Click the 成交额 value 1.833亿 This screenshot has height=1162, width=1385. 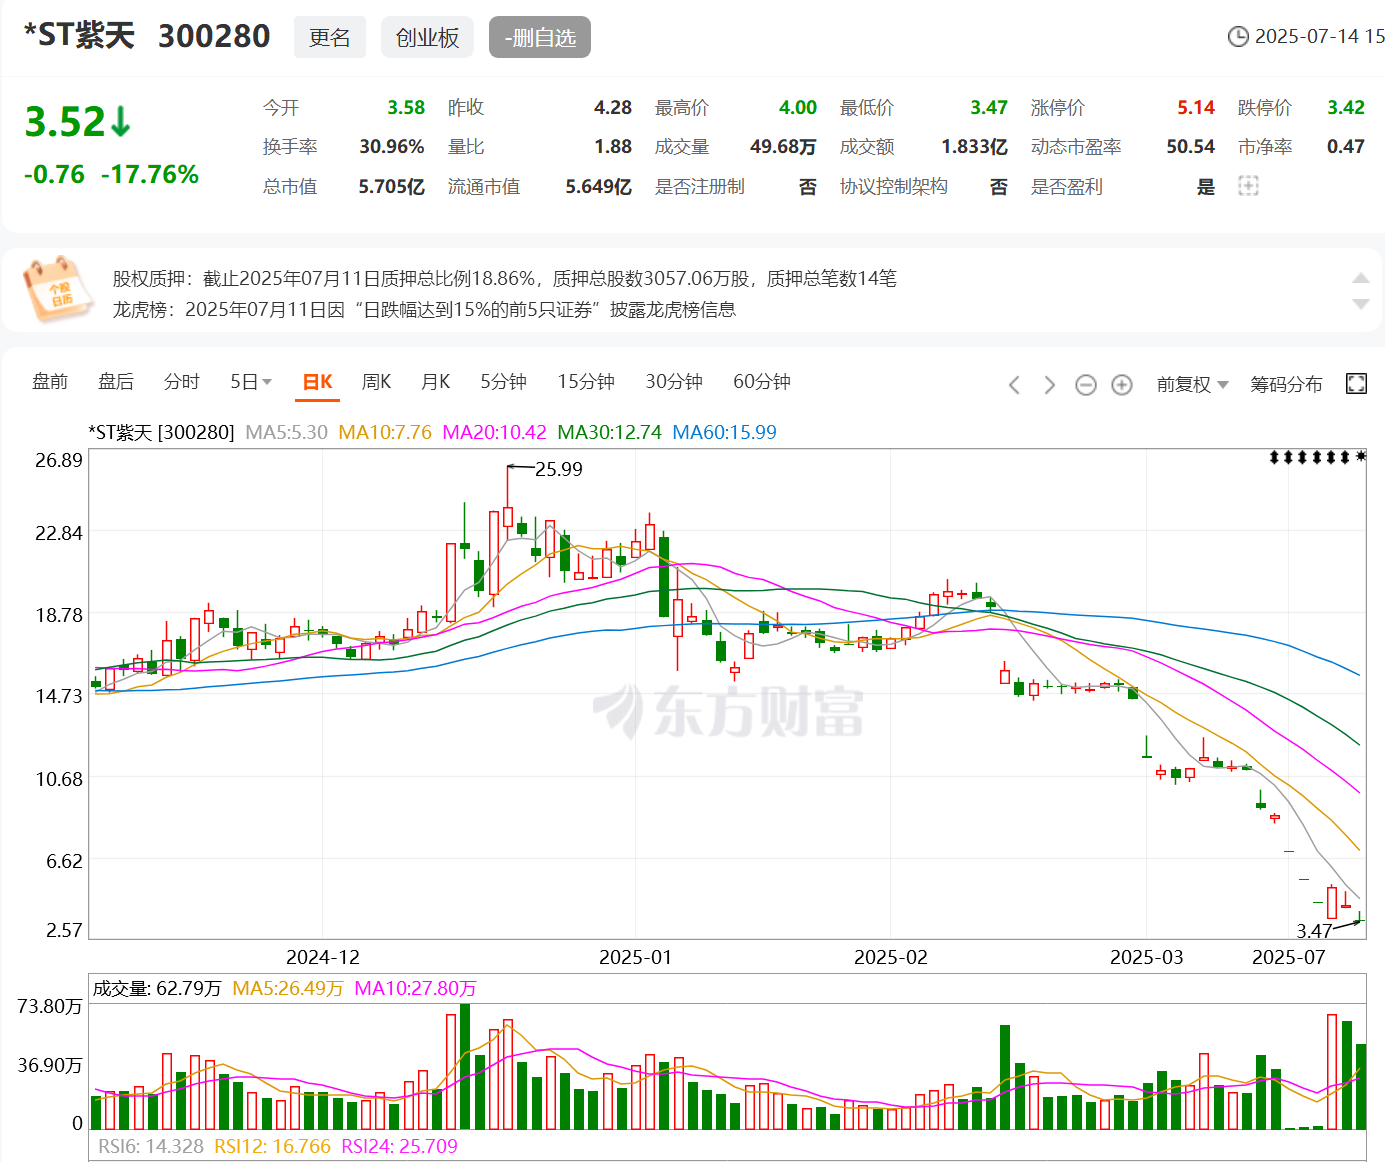click(974, 147)
